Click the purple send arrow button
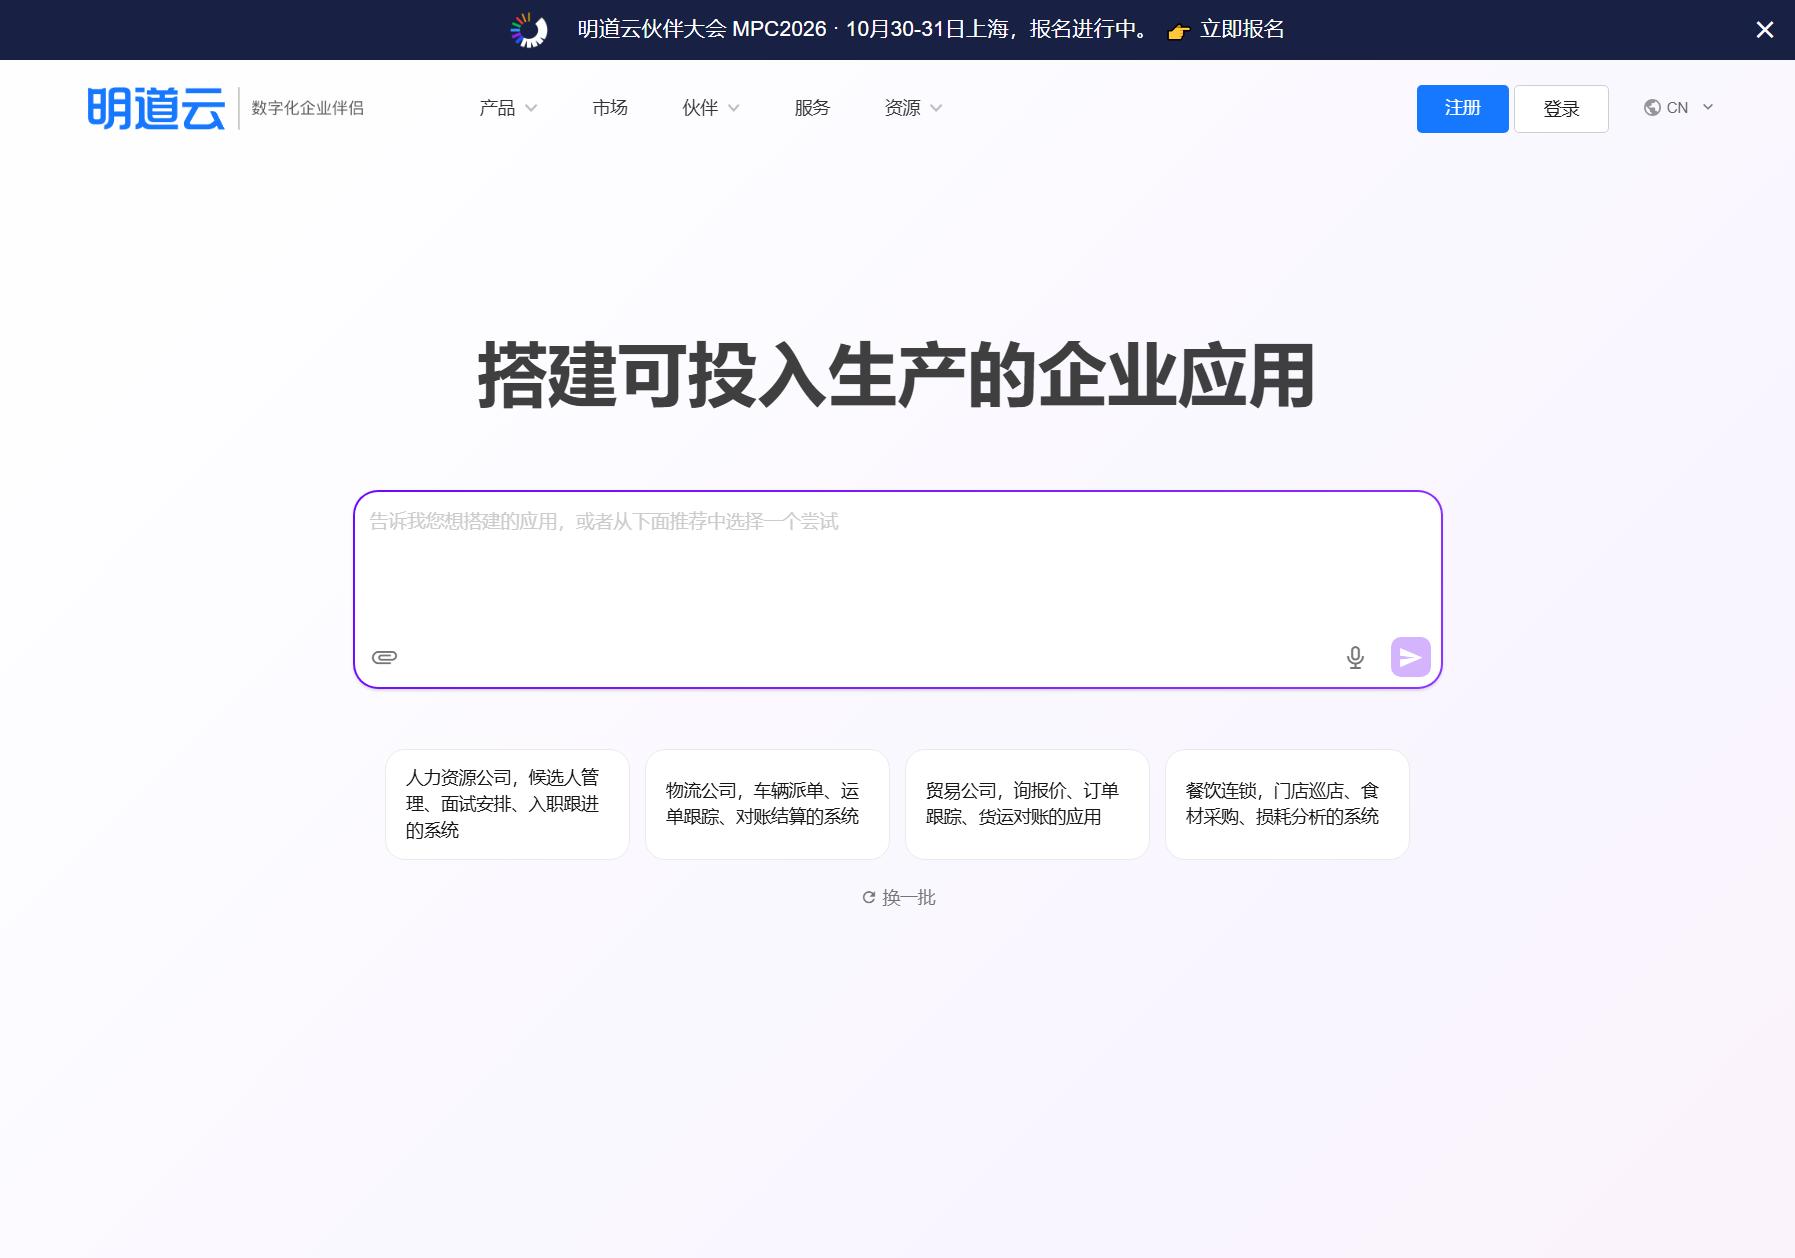 coord(1411,657)
